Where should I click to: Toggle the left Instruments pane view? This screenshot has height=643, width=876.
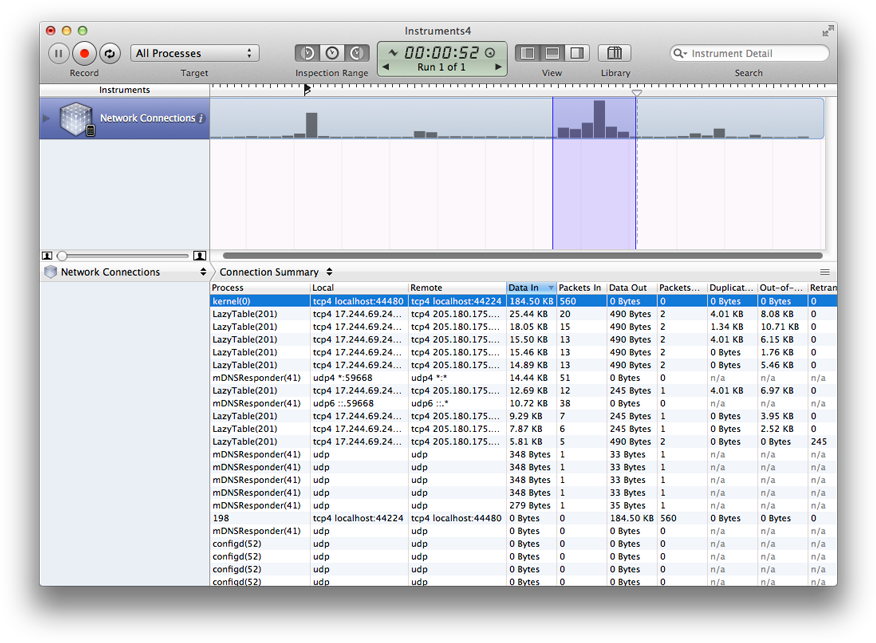pyautogui.click(x=530, y=53)
